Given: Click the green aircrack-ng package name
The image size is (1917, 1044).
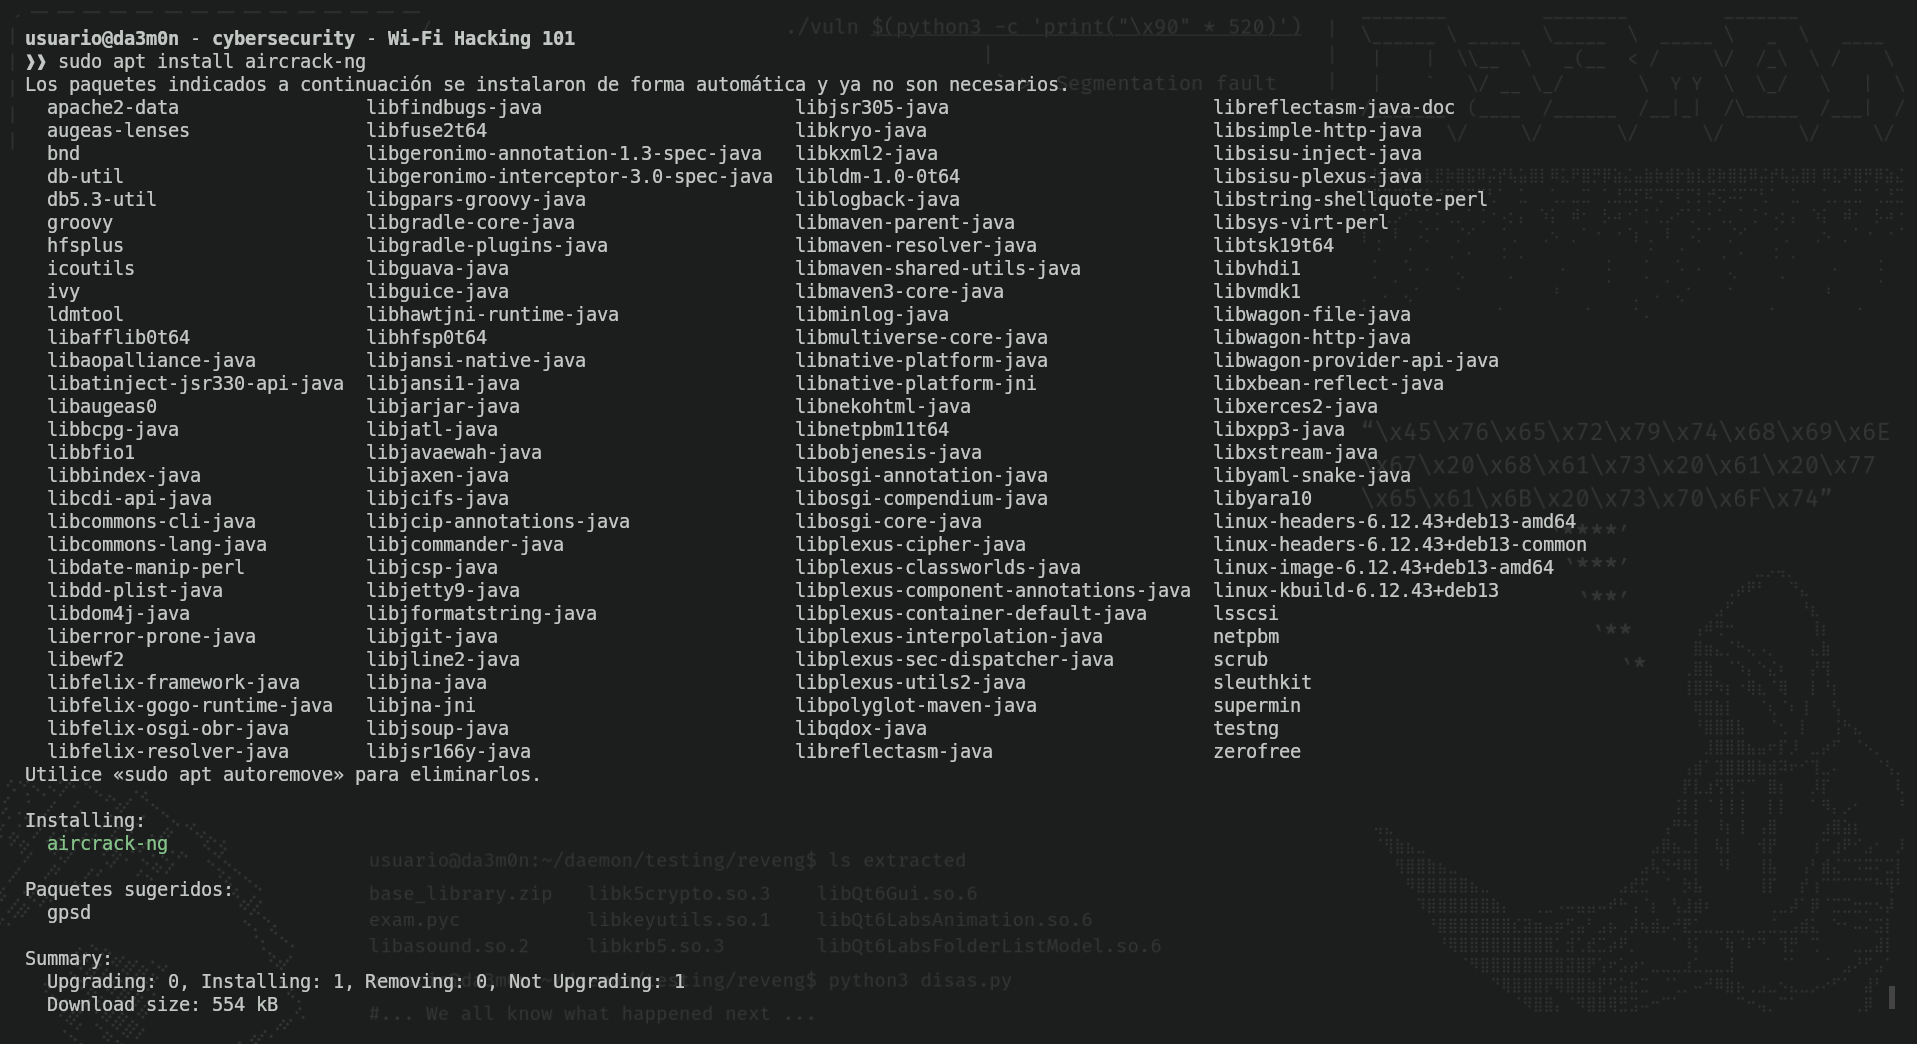Looking at the screenshot, I should click(x=107, y=843).
